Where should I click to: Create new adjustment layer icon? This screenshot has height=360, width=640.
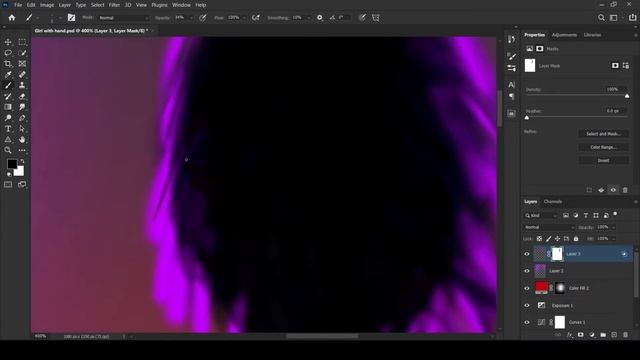(592, 335)
